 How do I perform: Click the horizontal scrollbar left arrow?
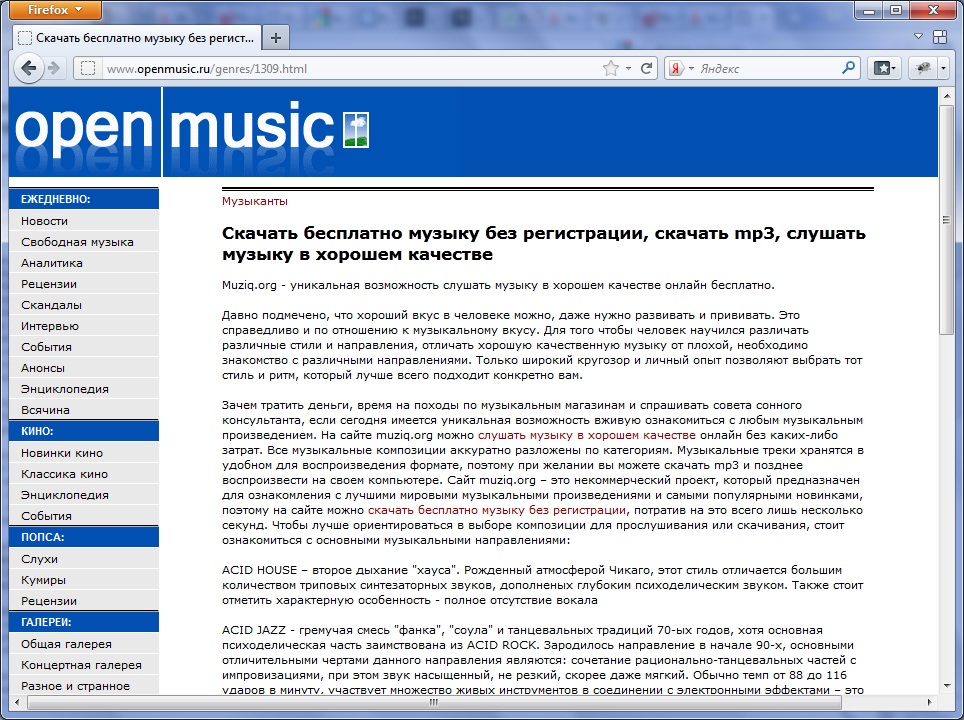tap(17, 702)
